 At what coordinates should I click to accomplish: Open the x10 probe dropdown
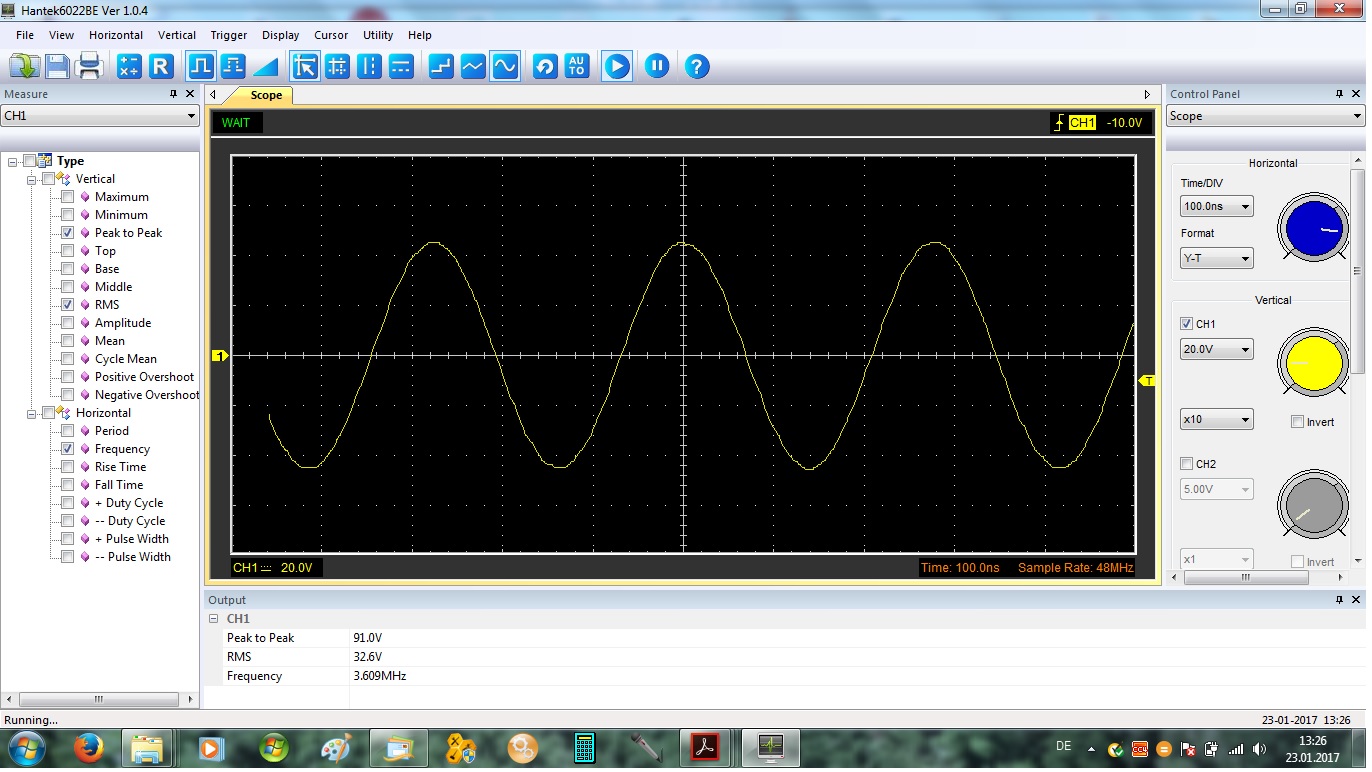click(1216, 420)
